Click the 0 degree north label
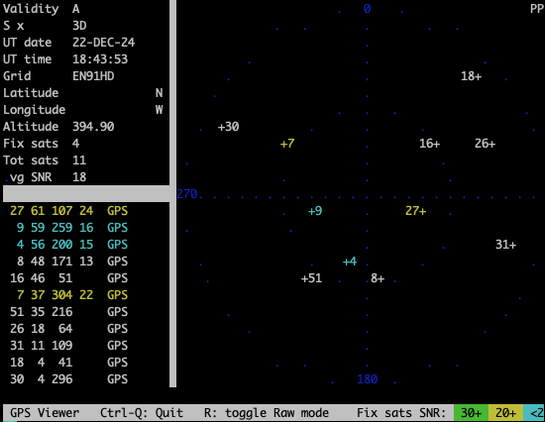The width and height of the screenshot is (545, 422). tap(367, 9)
